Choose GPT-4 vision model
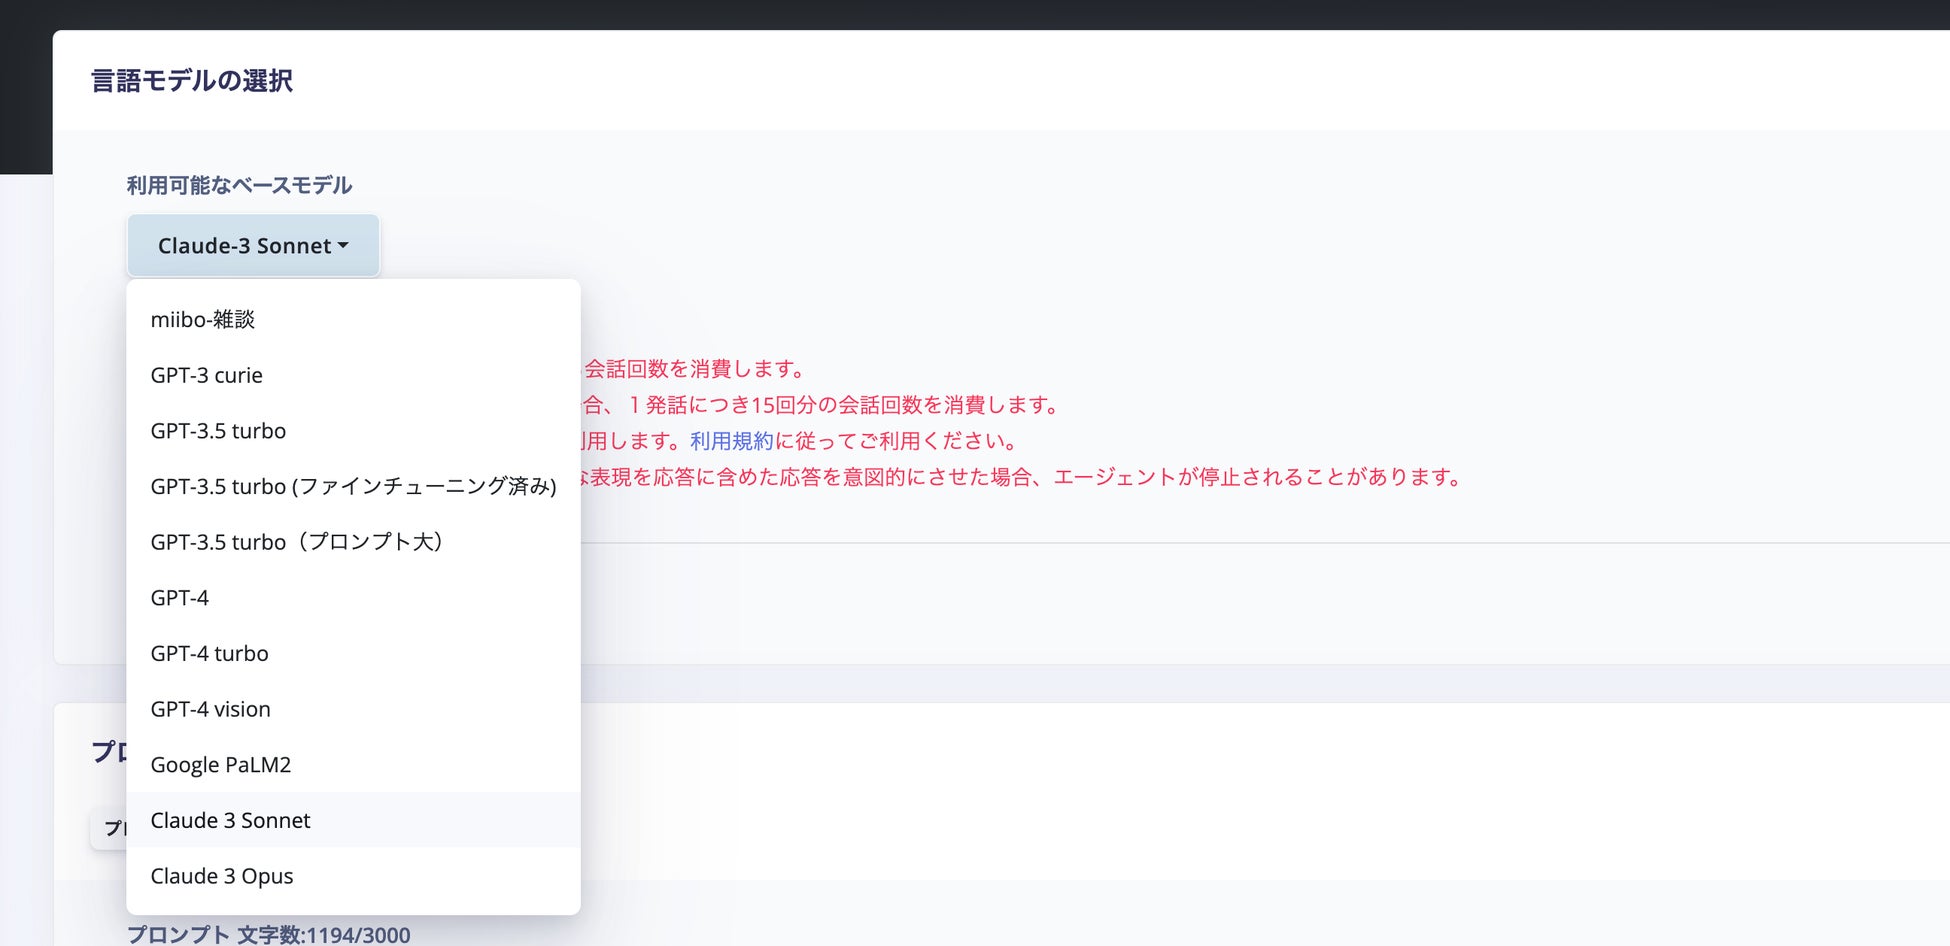 pos(353,709)
